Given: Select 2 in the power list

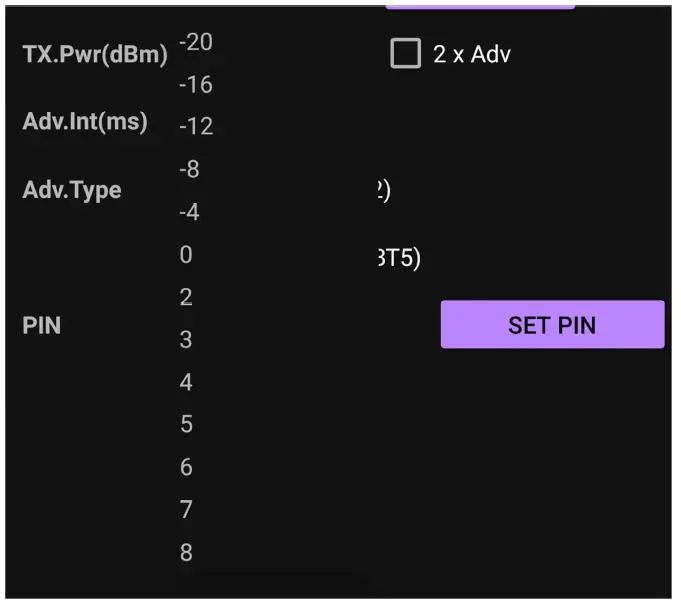Looking at the screenshot, I should [x=186, y=297].
